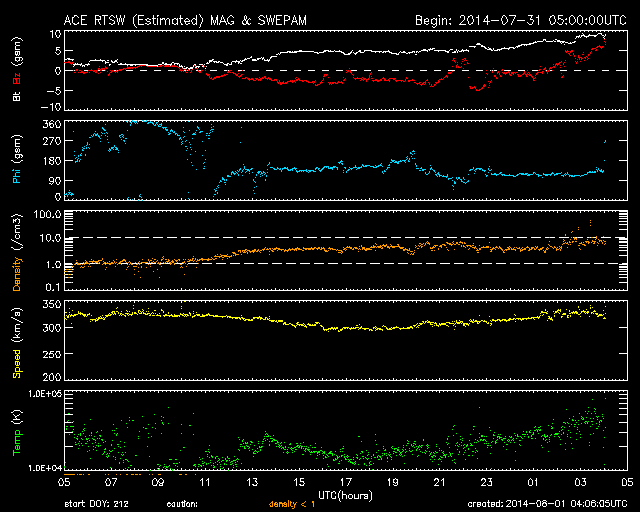Click the '1.0E+06' tick on the Temp axis
Viewport: 640px width, 512px height.
coord(45,394)
